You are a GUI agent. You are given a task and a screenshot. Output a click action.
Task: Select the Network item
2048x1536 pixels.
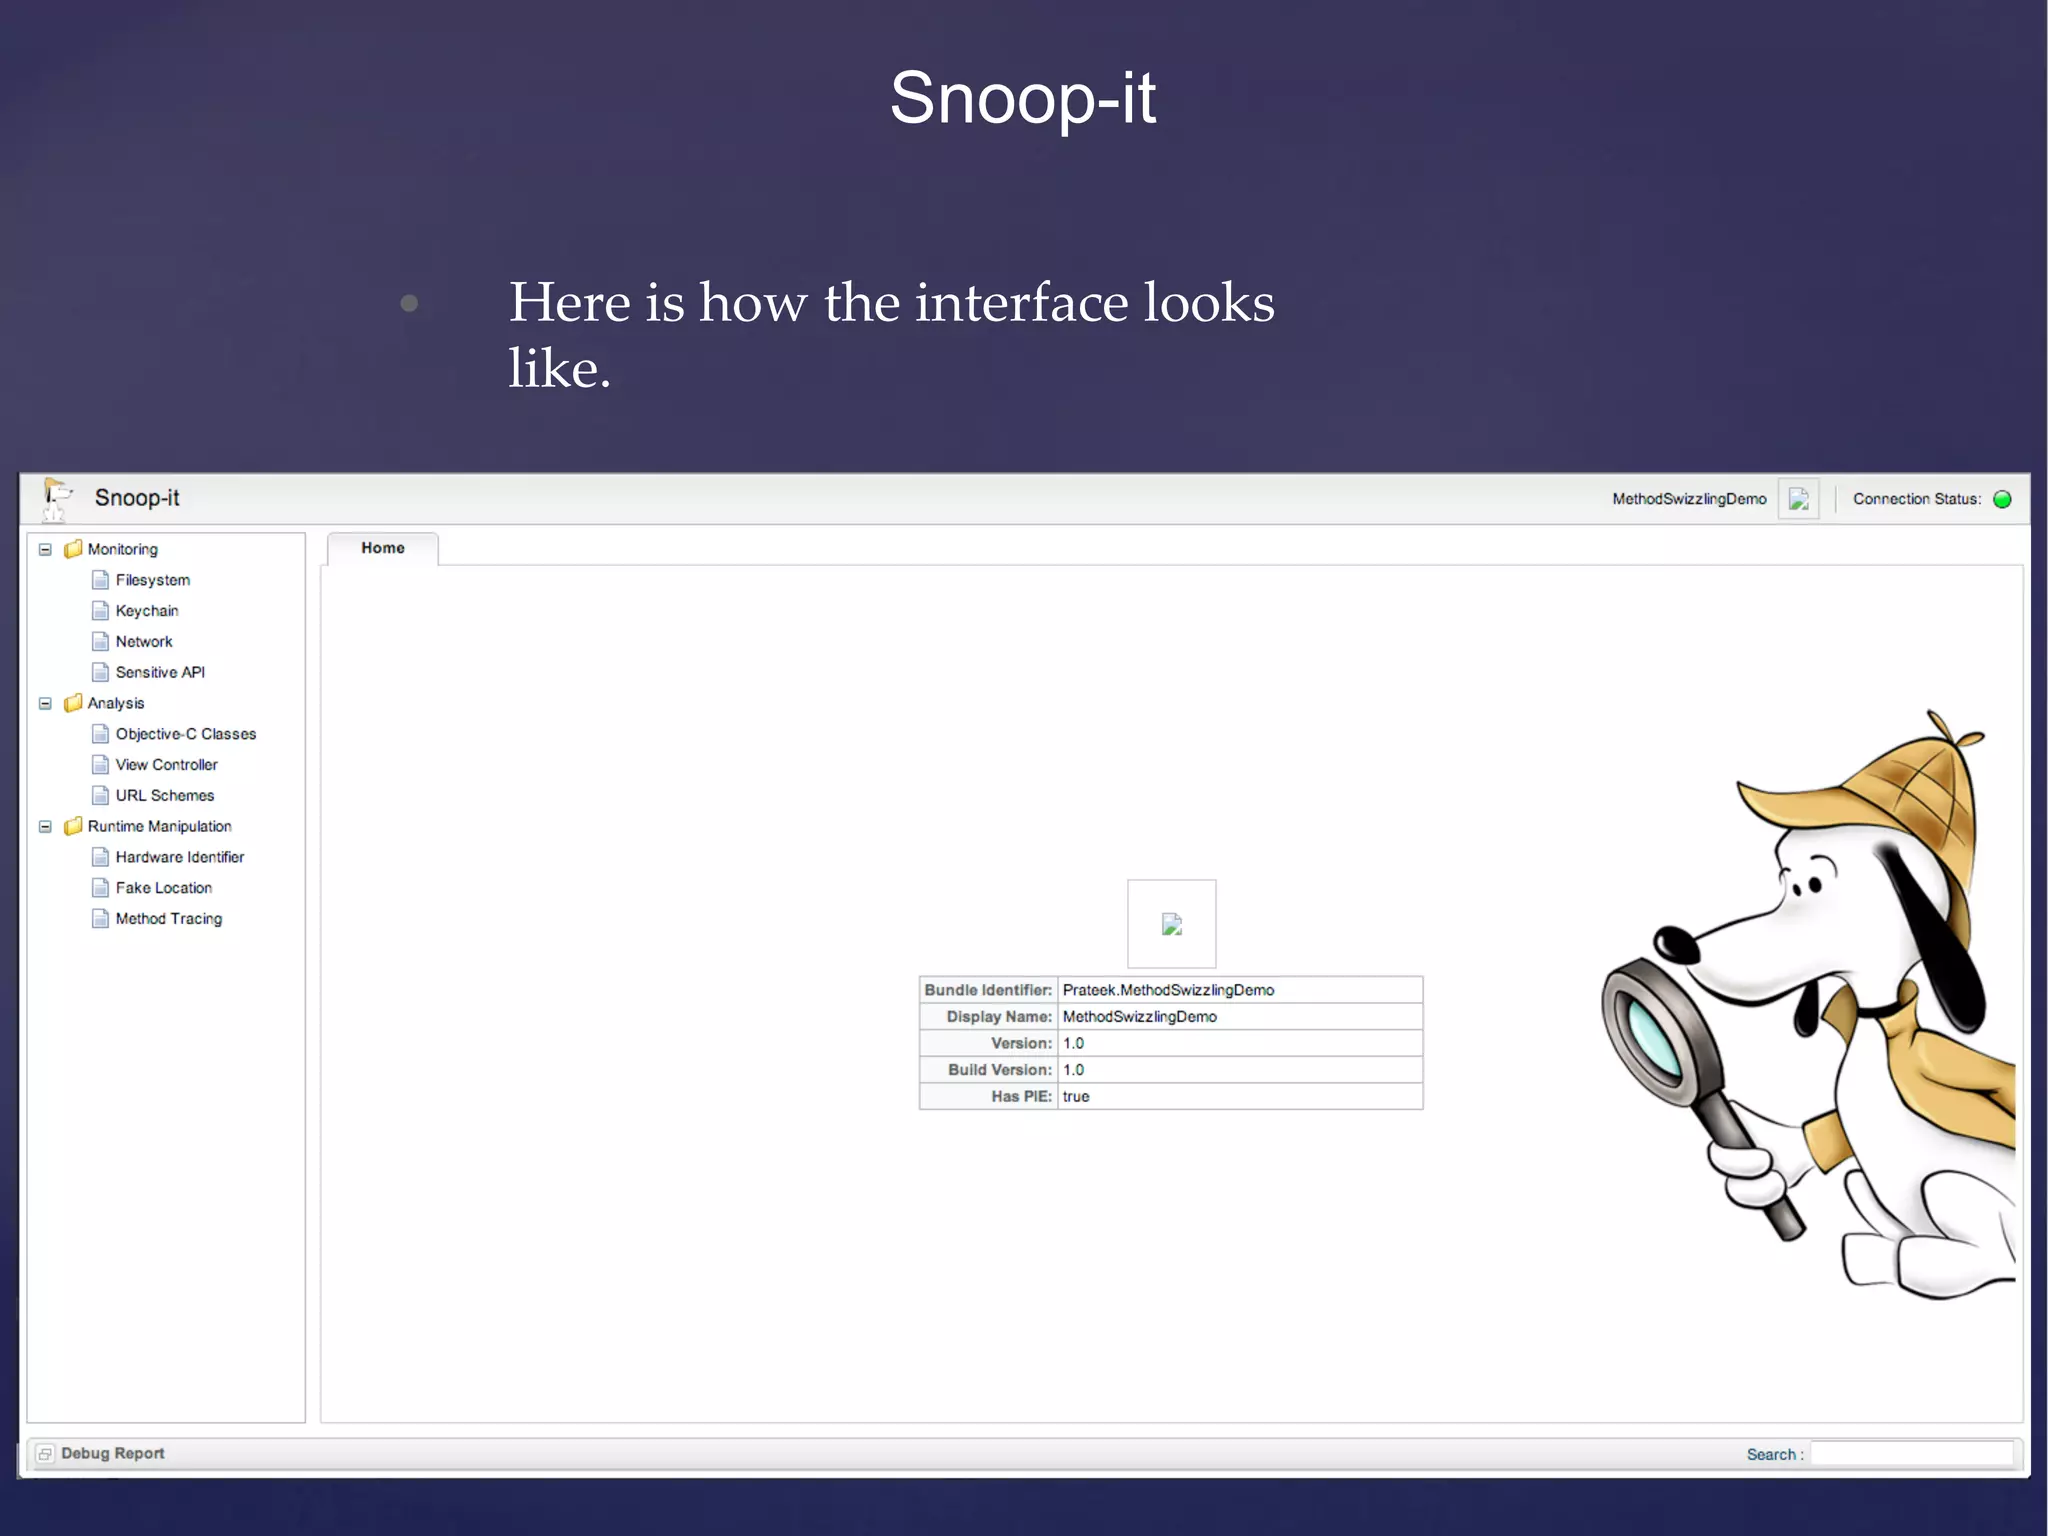click(x=144, y=642)
